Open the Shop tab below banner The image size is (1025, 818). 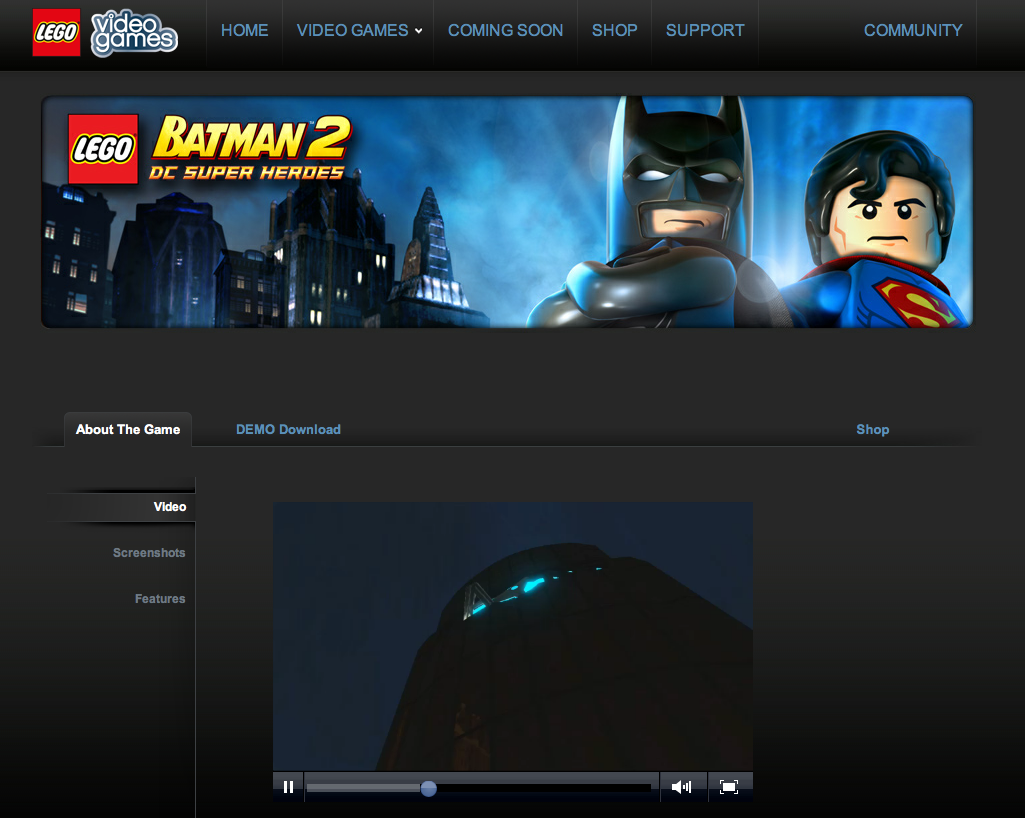coord(873,430)
